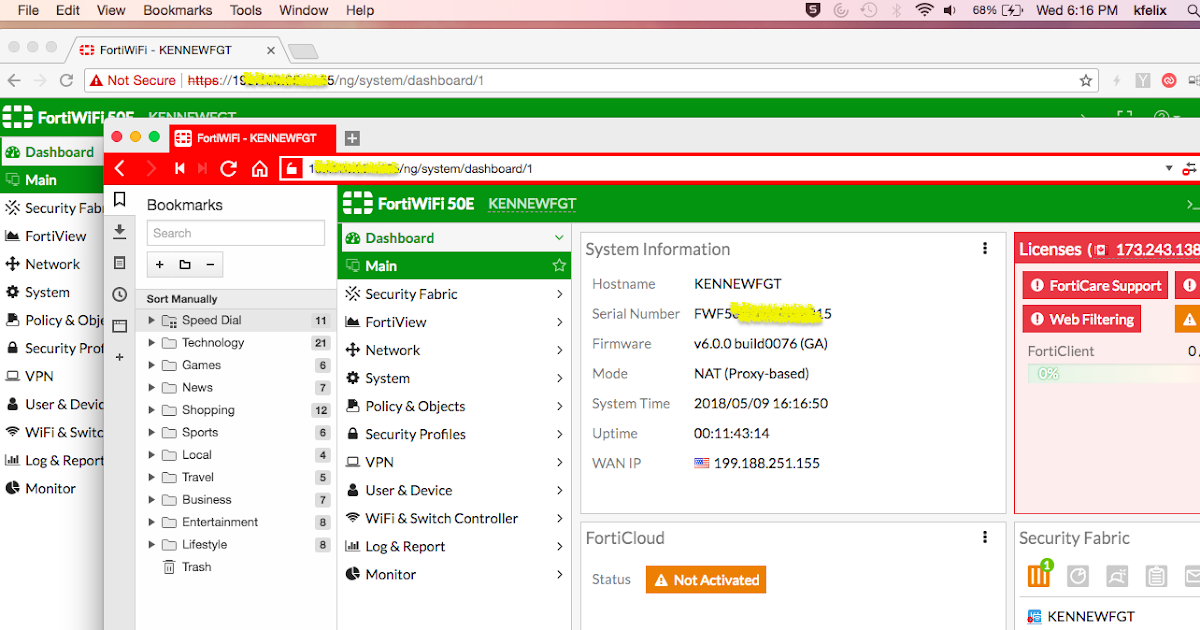
Task: Open the Tools menu in macOS menu bar
Action: (246, 10)
